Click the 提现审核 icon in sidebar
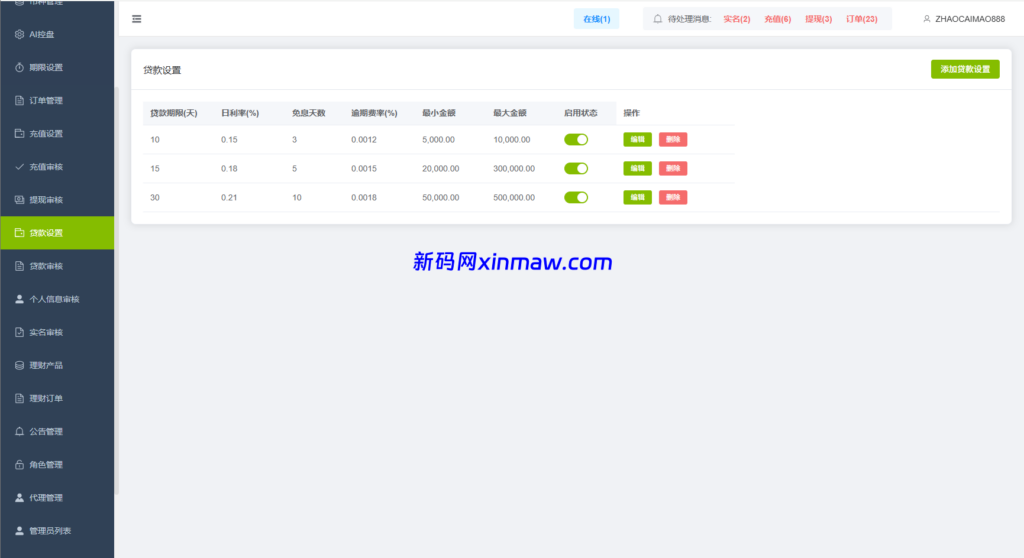The height and width of the screenshot is (558, 1024). click(19, 200)
